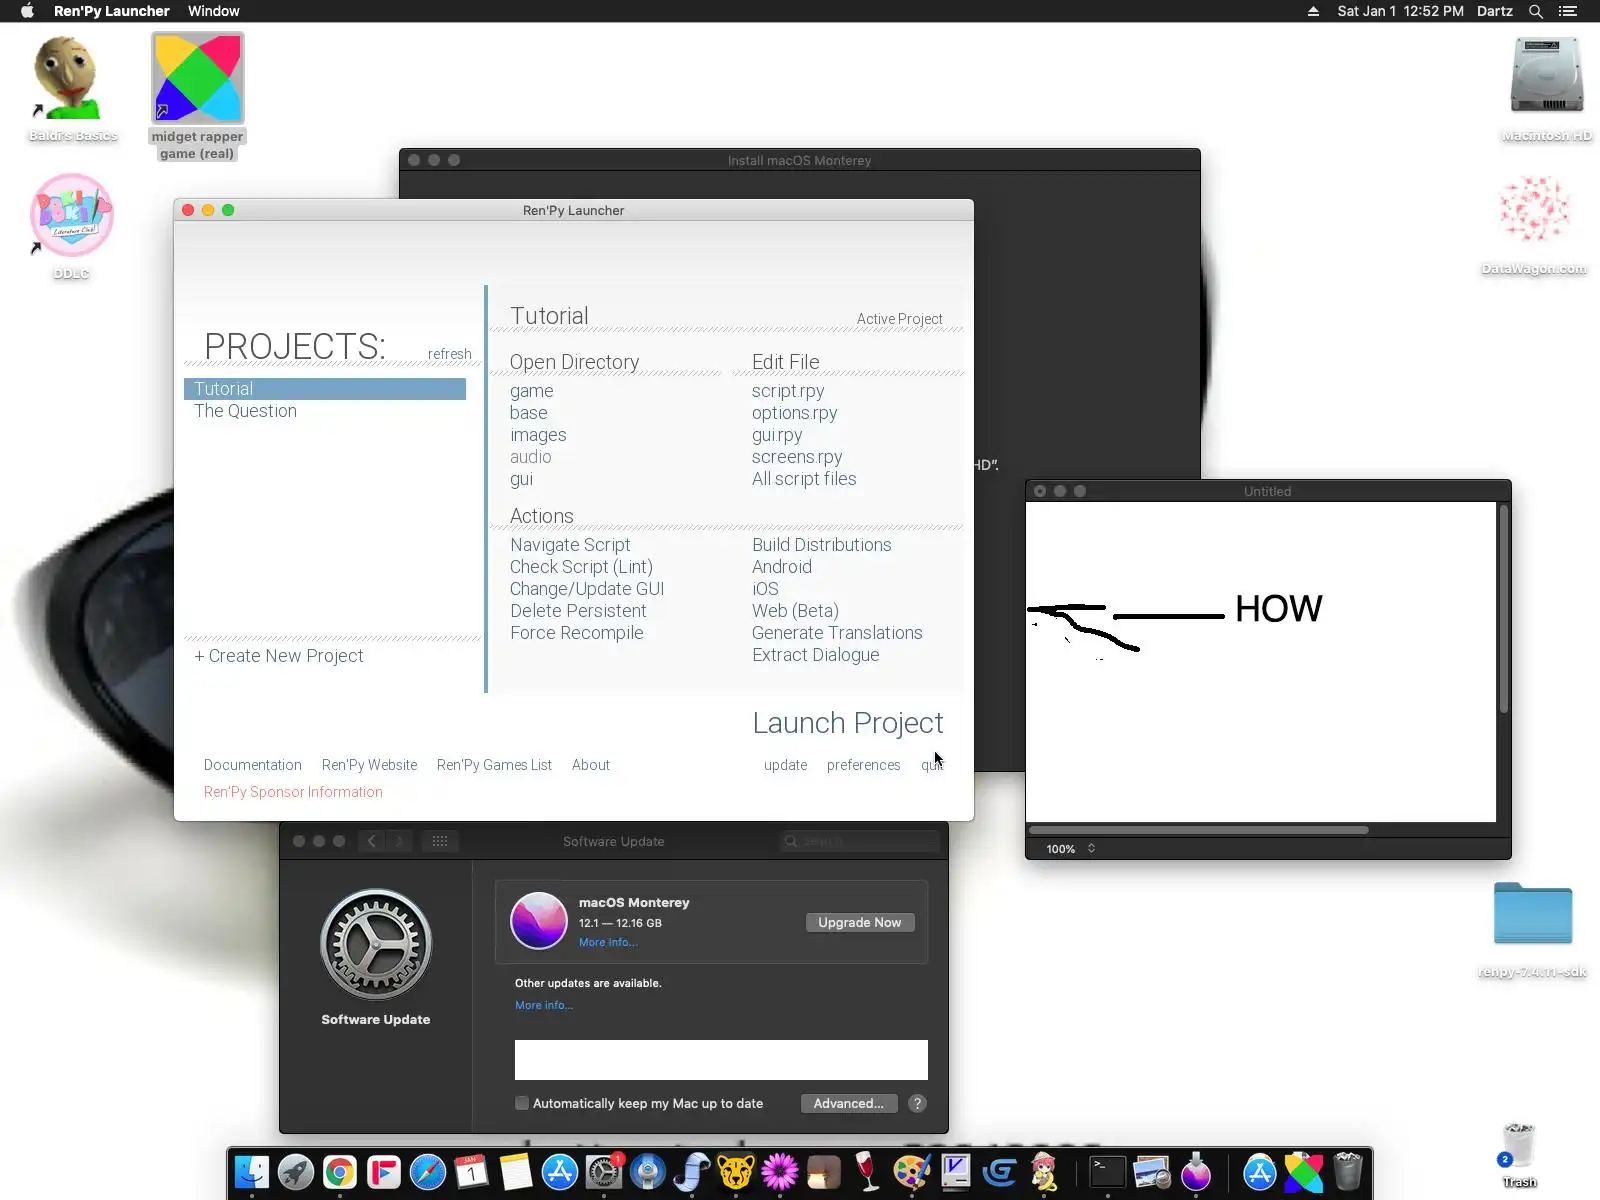Edit script.rpy file

click(x=788, y=391)
